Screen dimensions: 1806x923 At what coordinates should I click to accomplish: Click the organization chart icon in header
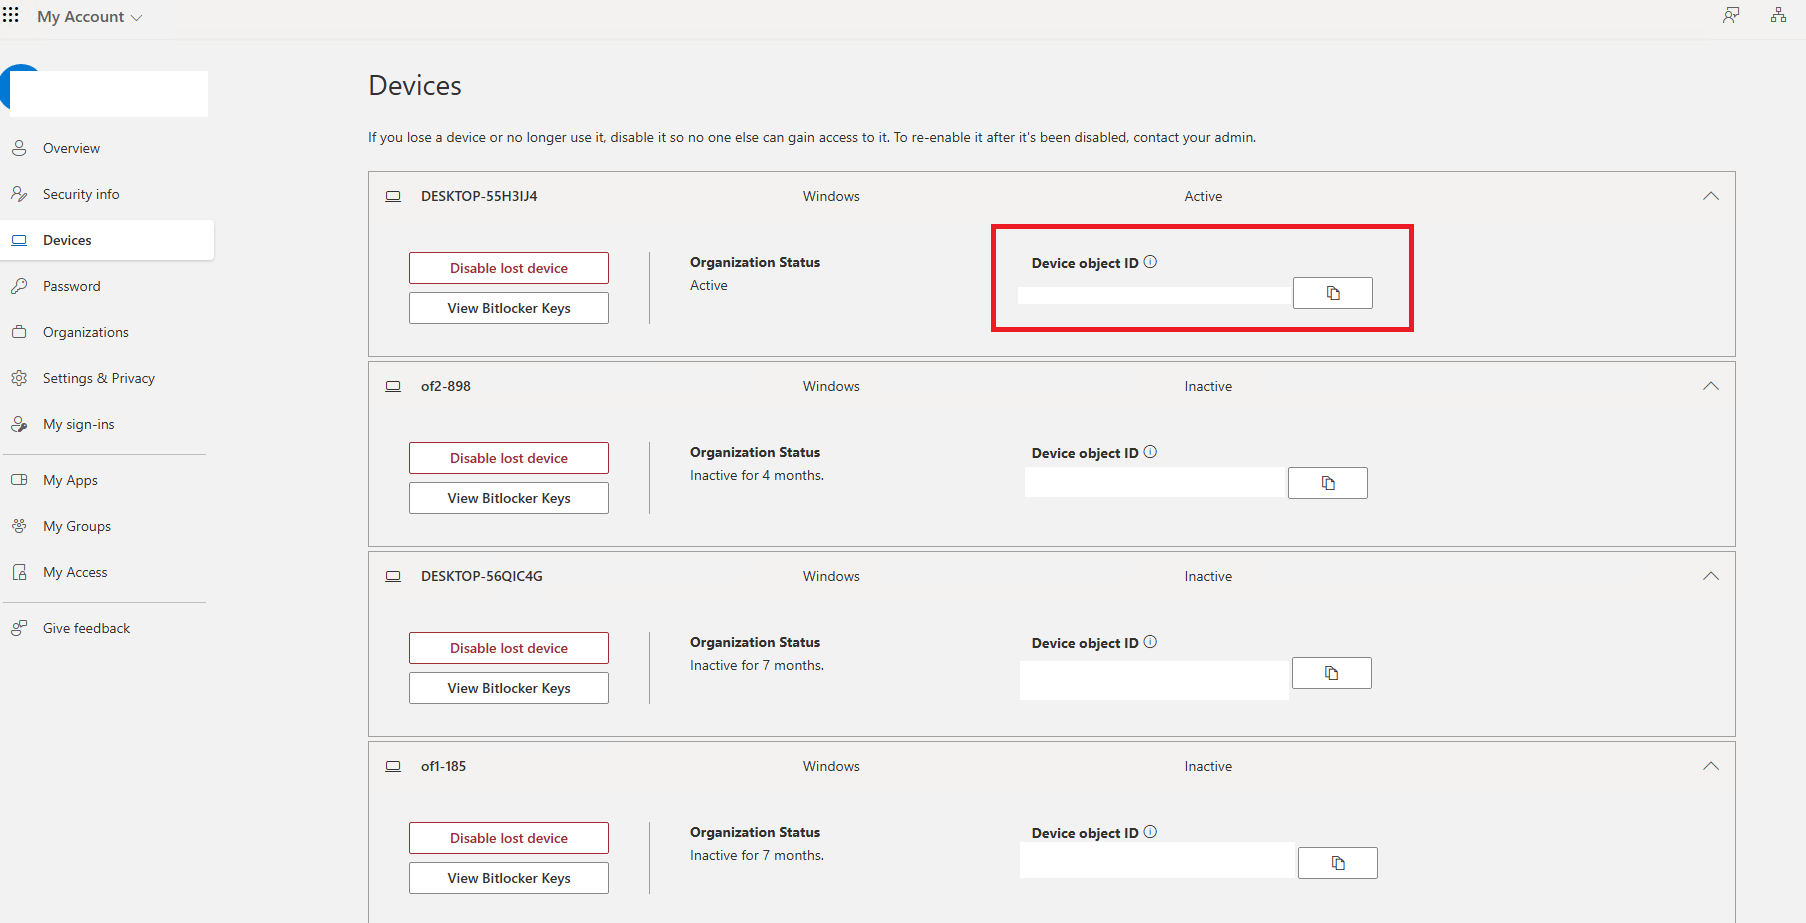1778,15
